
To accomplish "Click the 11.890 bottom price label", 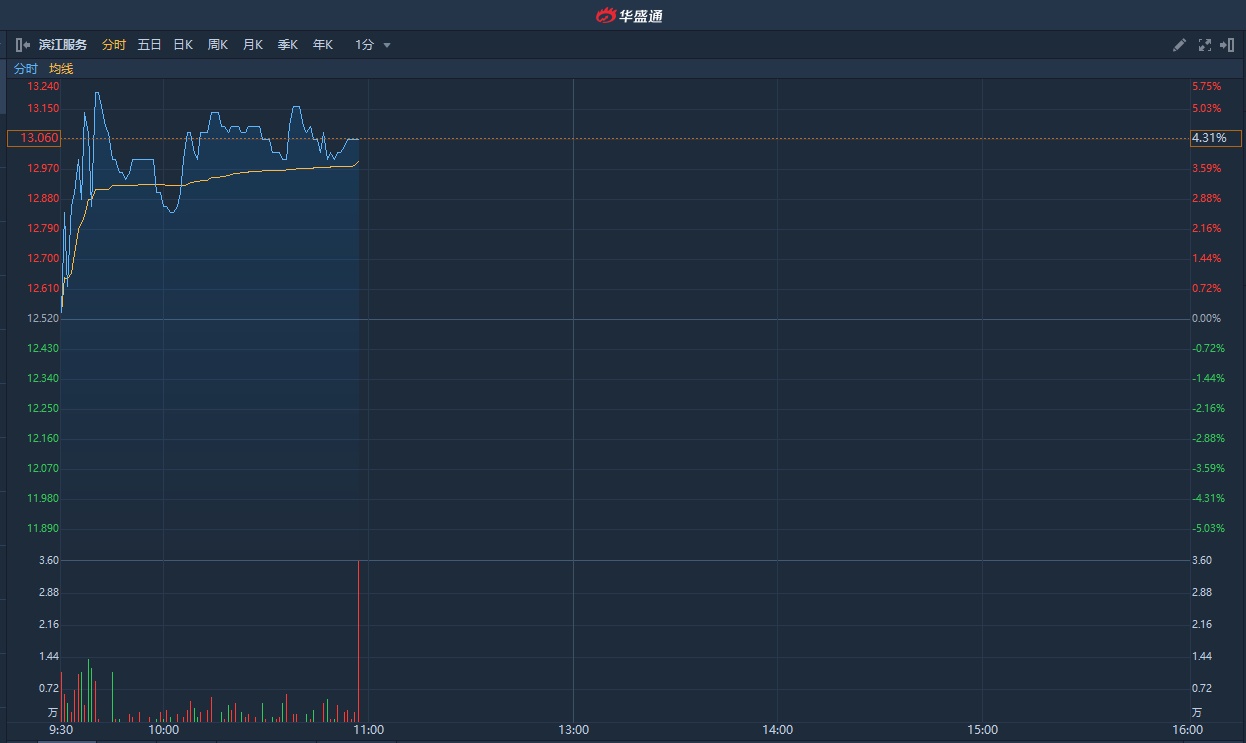I will point(43,528).
